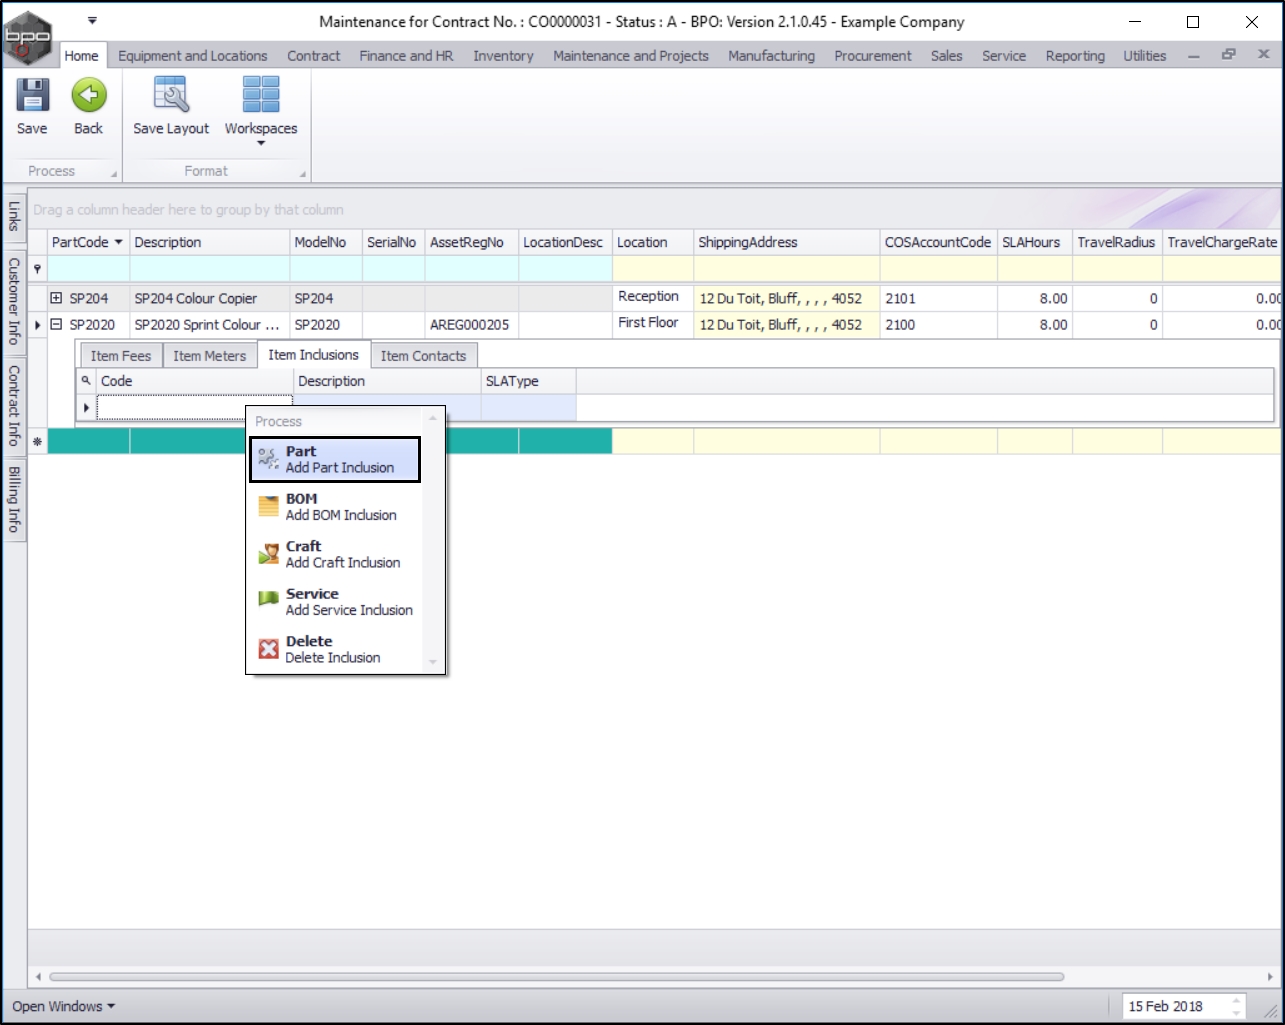Viewport: 1285px width, 1025px height.
Task: Switch to the Item Contacts tab
Action: pyautogui.click(x=423, y=356)
